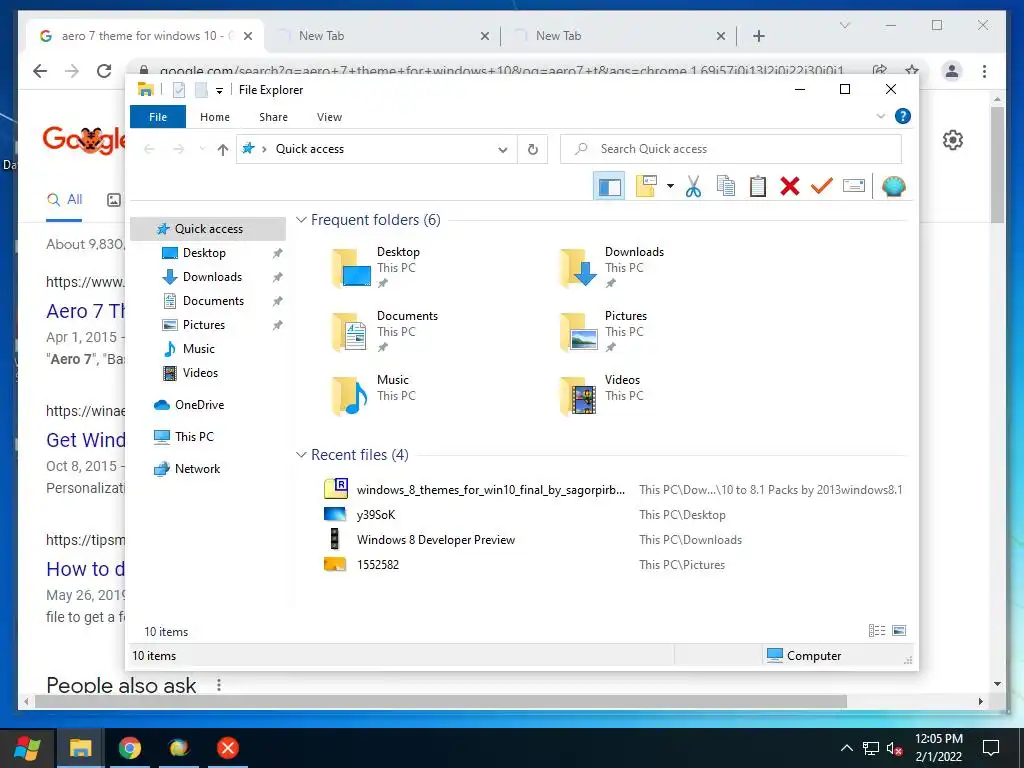Open Chrome three-dot menu
This screenshot has width=1024, height=768.
point(984,71)
